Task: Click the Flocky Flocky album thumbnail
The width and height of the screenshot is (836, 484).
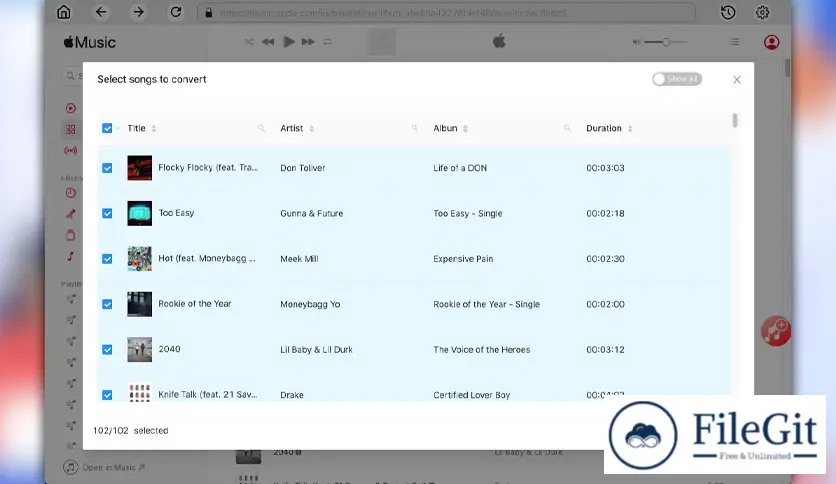Action: (140, 168)
